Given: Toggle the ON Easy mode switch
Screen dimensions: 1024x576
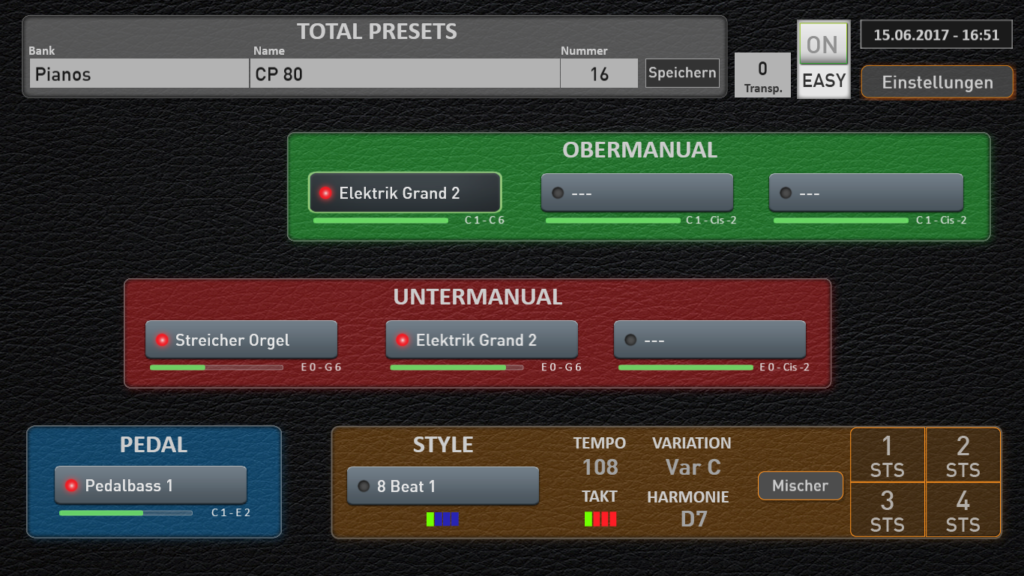Looking at the screenshot, I should point(823,59).
